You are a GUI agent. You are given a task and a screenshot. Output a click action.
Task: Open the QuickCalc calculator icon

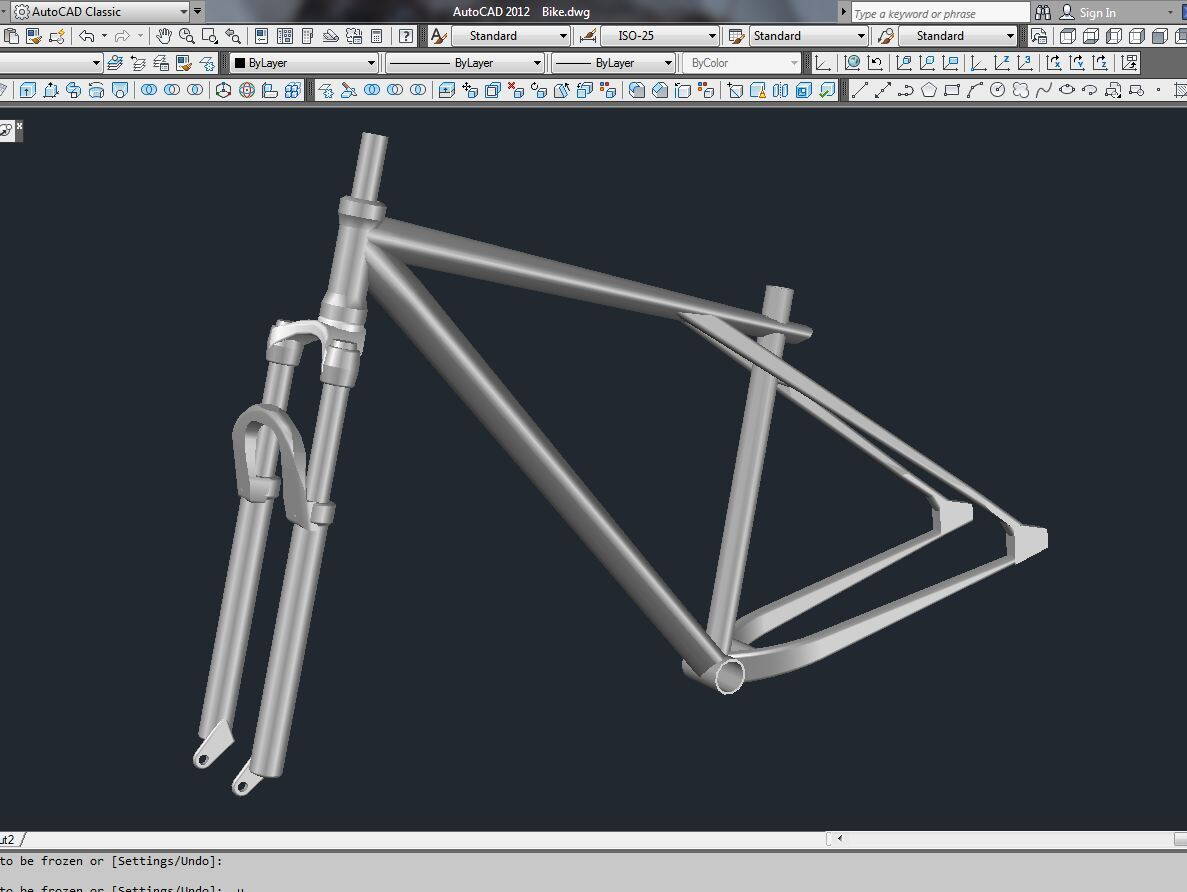point(377,36)
